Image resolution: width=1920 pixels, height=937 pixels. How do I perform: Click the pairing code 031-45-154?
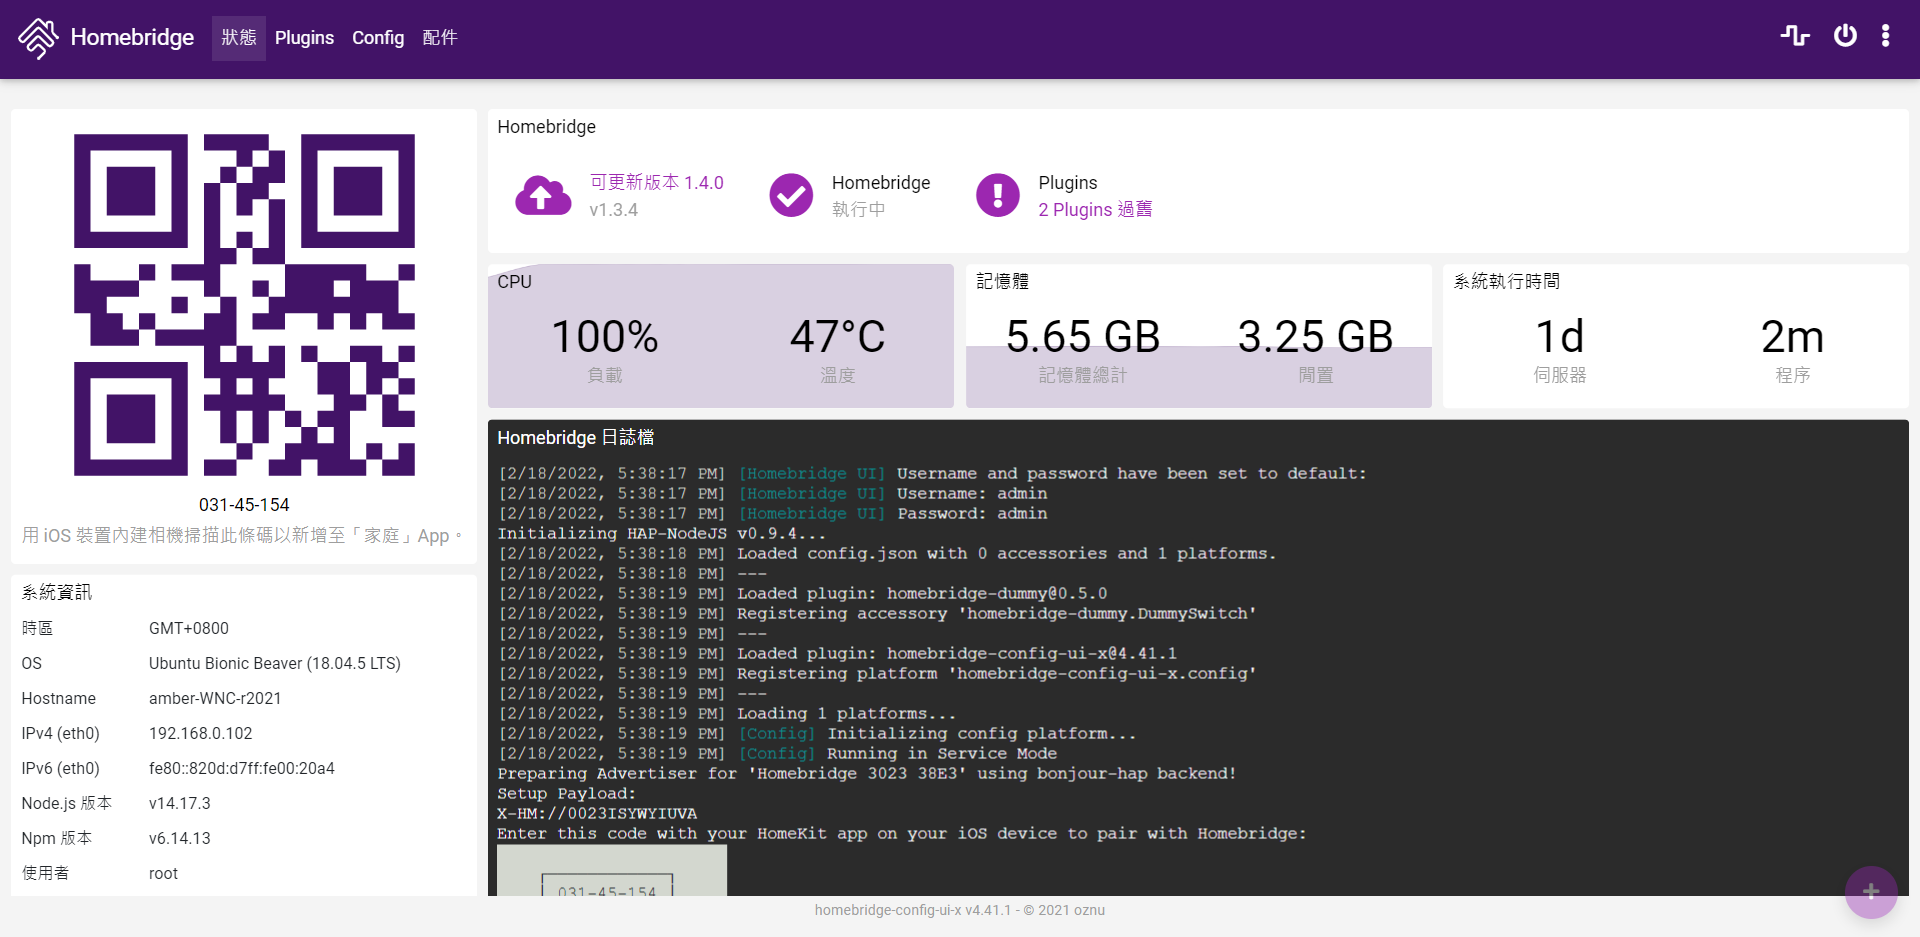coord(244,505)
